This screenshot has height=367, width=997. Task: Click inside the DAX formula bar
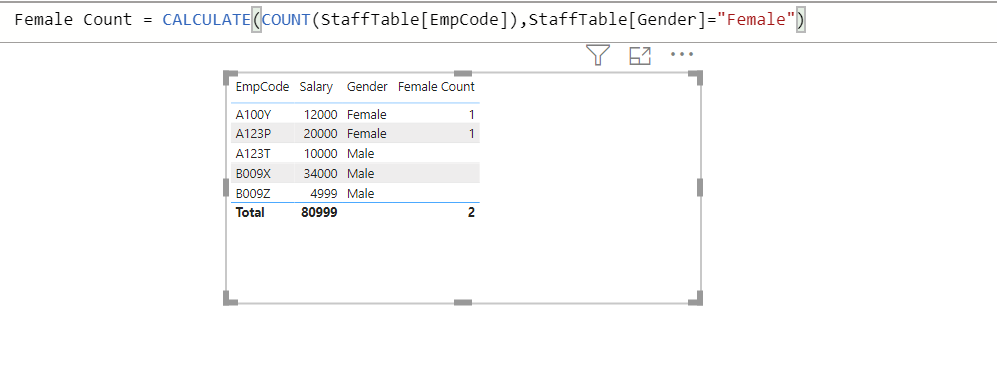(498, 21)
